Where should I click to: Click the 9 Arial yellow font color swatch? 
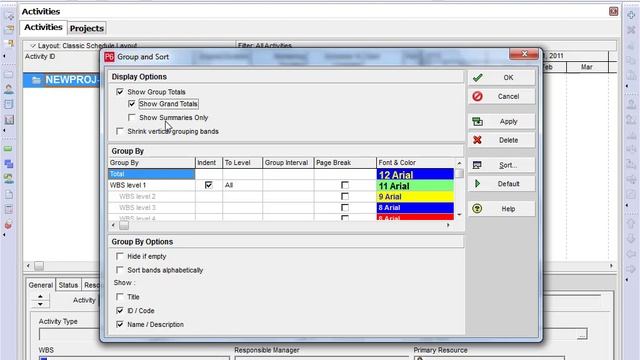coord(415,197)
